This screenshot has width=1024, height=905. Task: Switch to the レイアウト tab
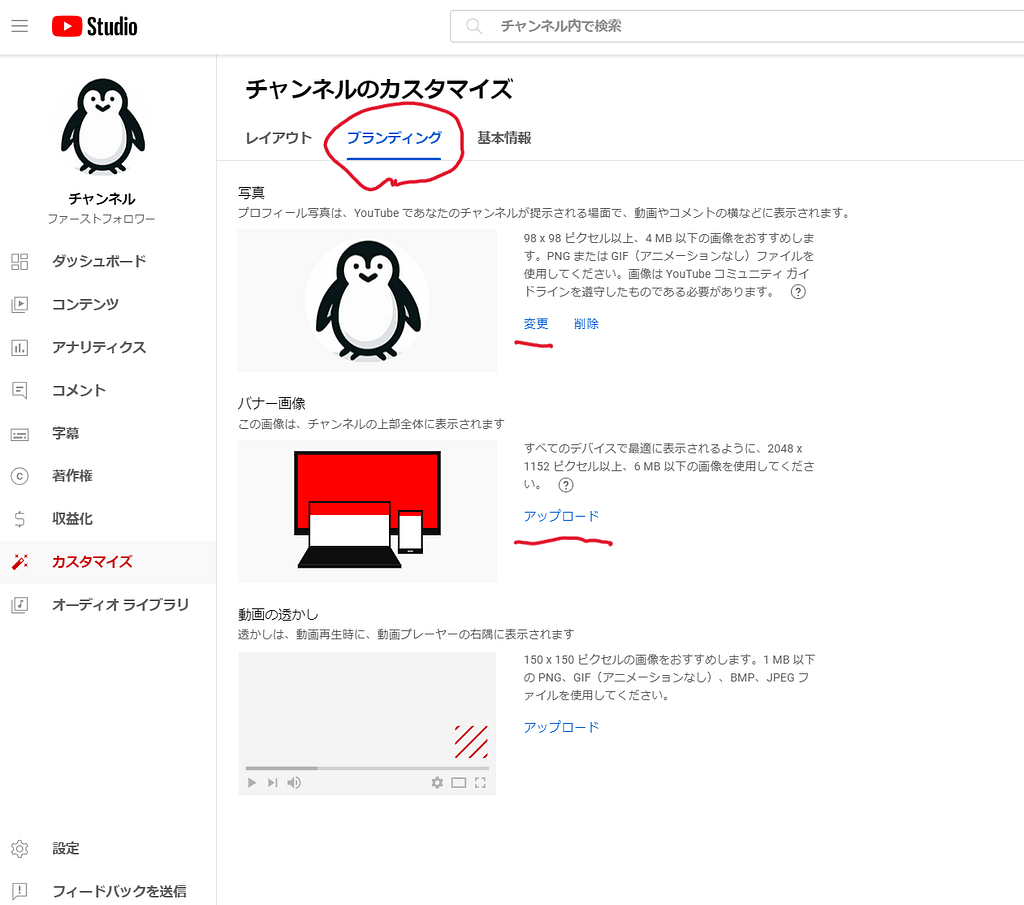click(279, 138)
